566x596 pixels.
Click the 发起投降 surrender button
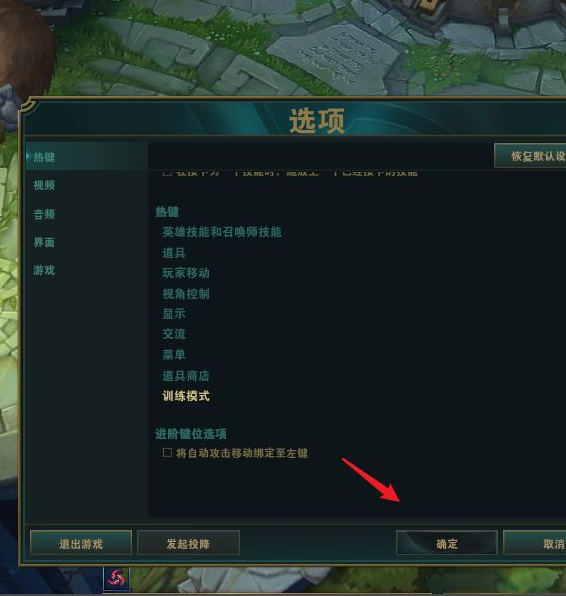188,544
